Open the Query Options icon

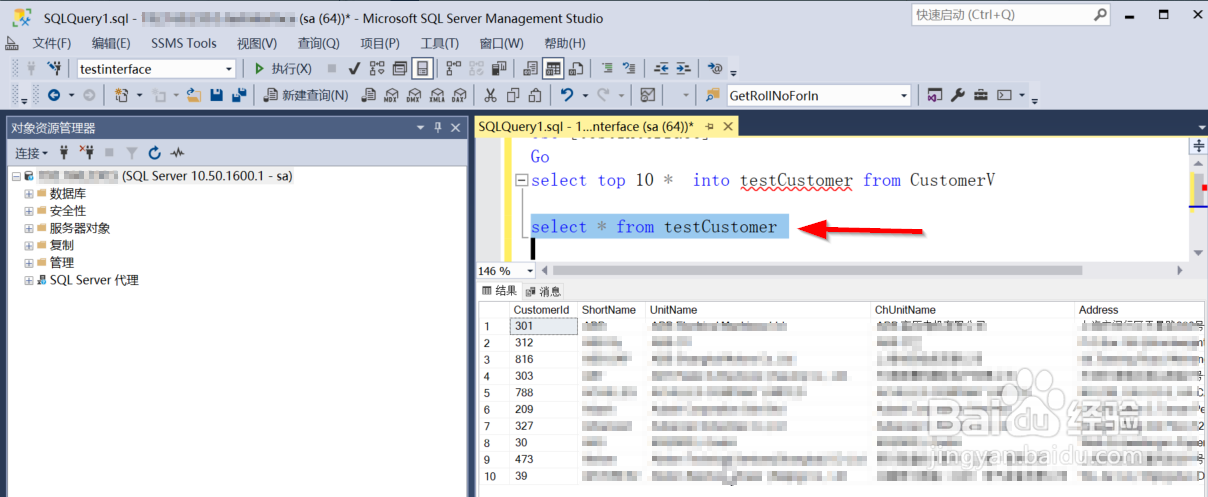(400, 69)
